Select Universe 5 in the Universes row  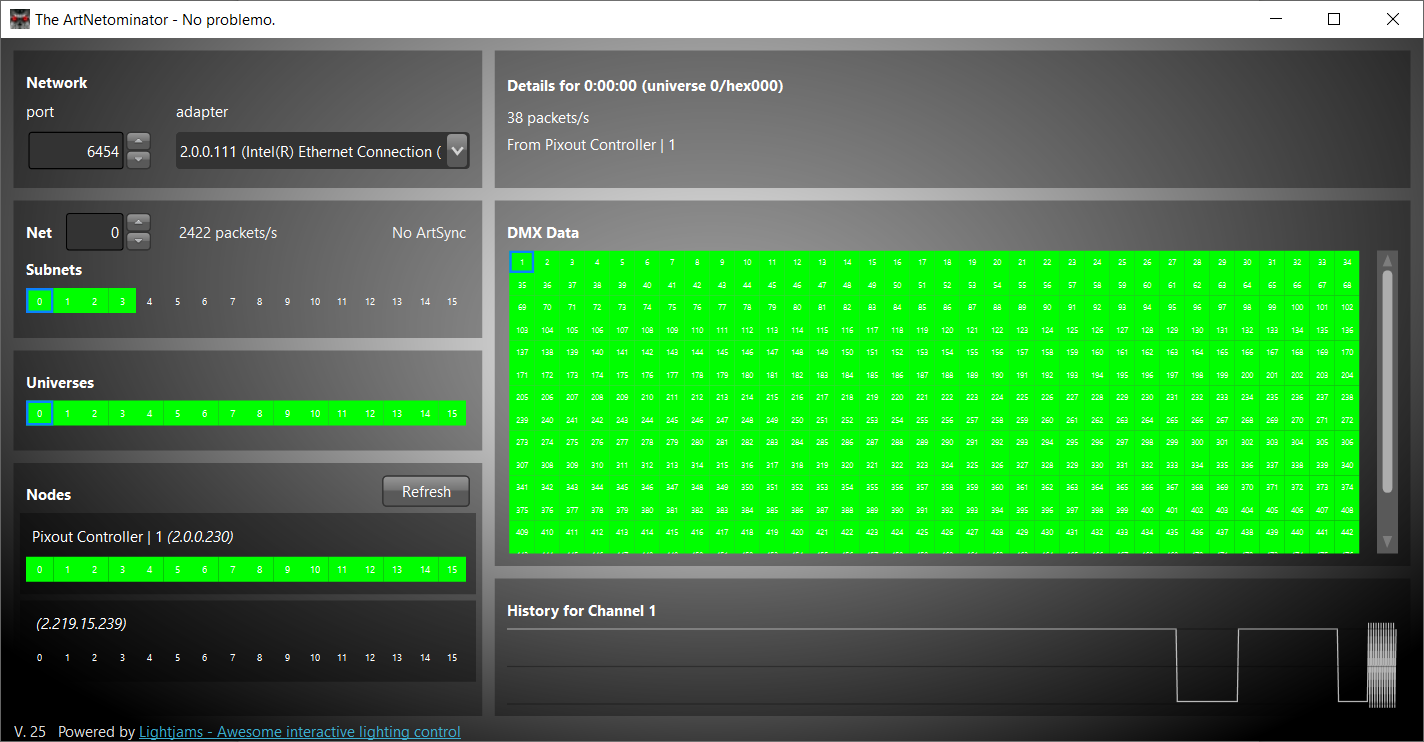[x=177, y=412]
